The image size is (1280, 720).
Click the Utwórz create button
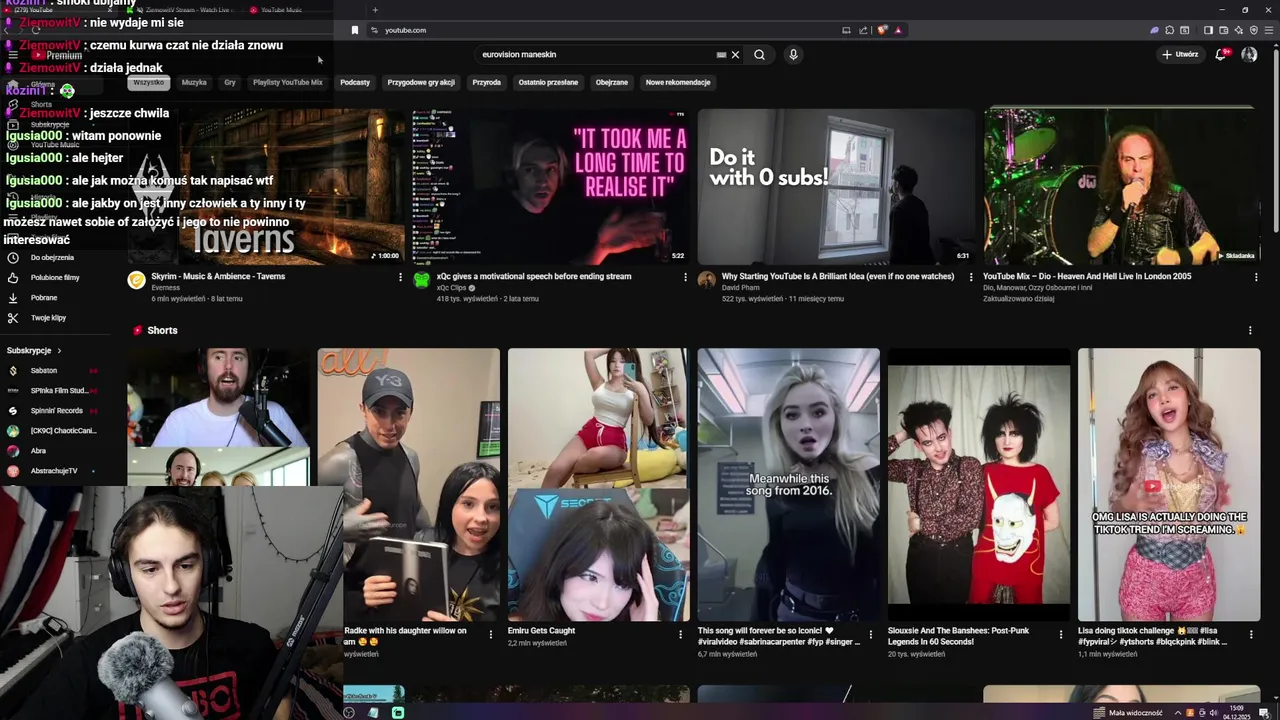tap(1180, 54)
